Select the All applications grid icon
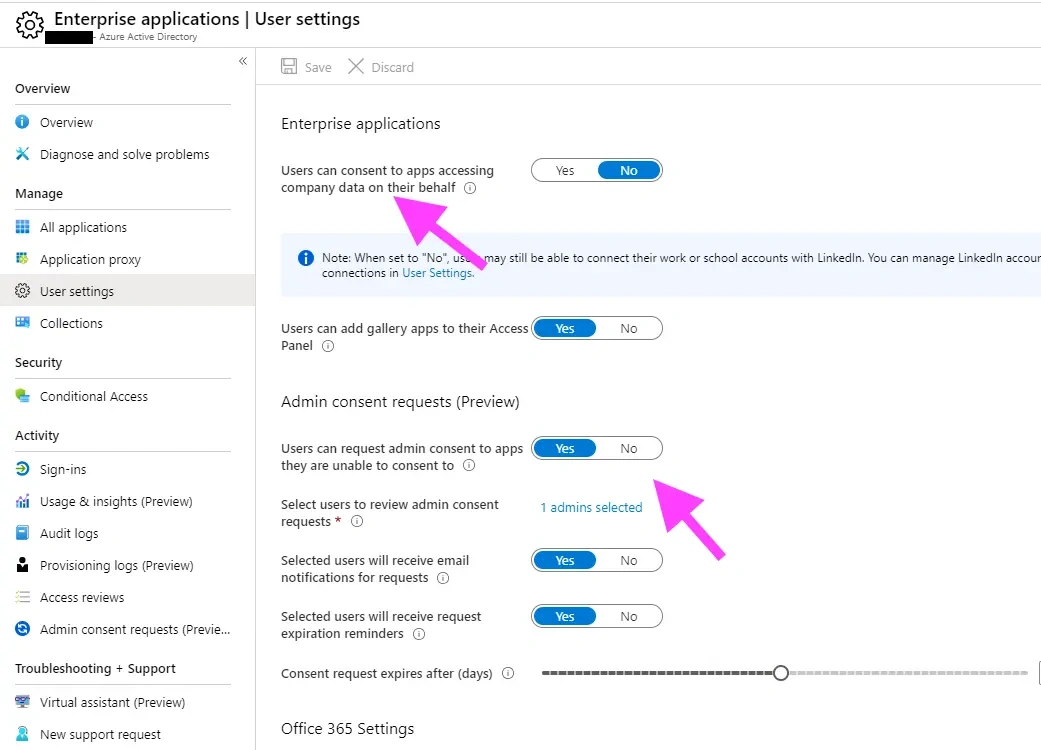The height and width of the screenshot is (750, 1041). click(x=24, y=227)
